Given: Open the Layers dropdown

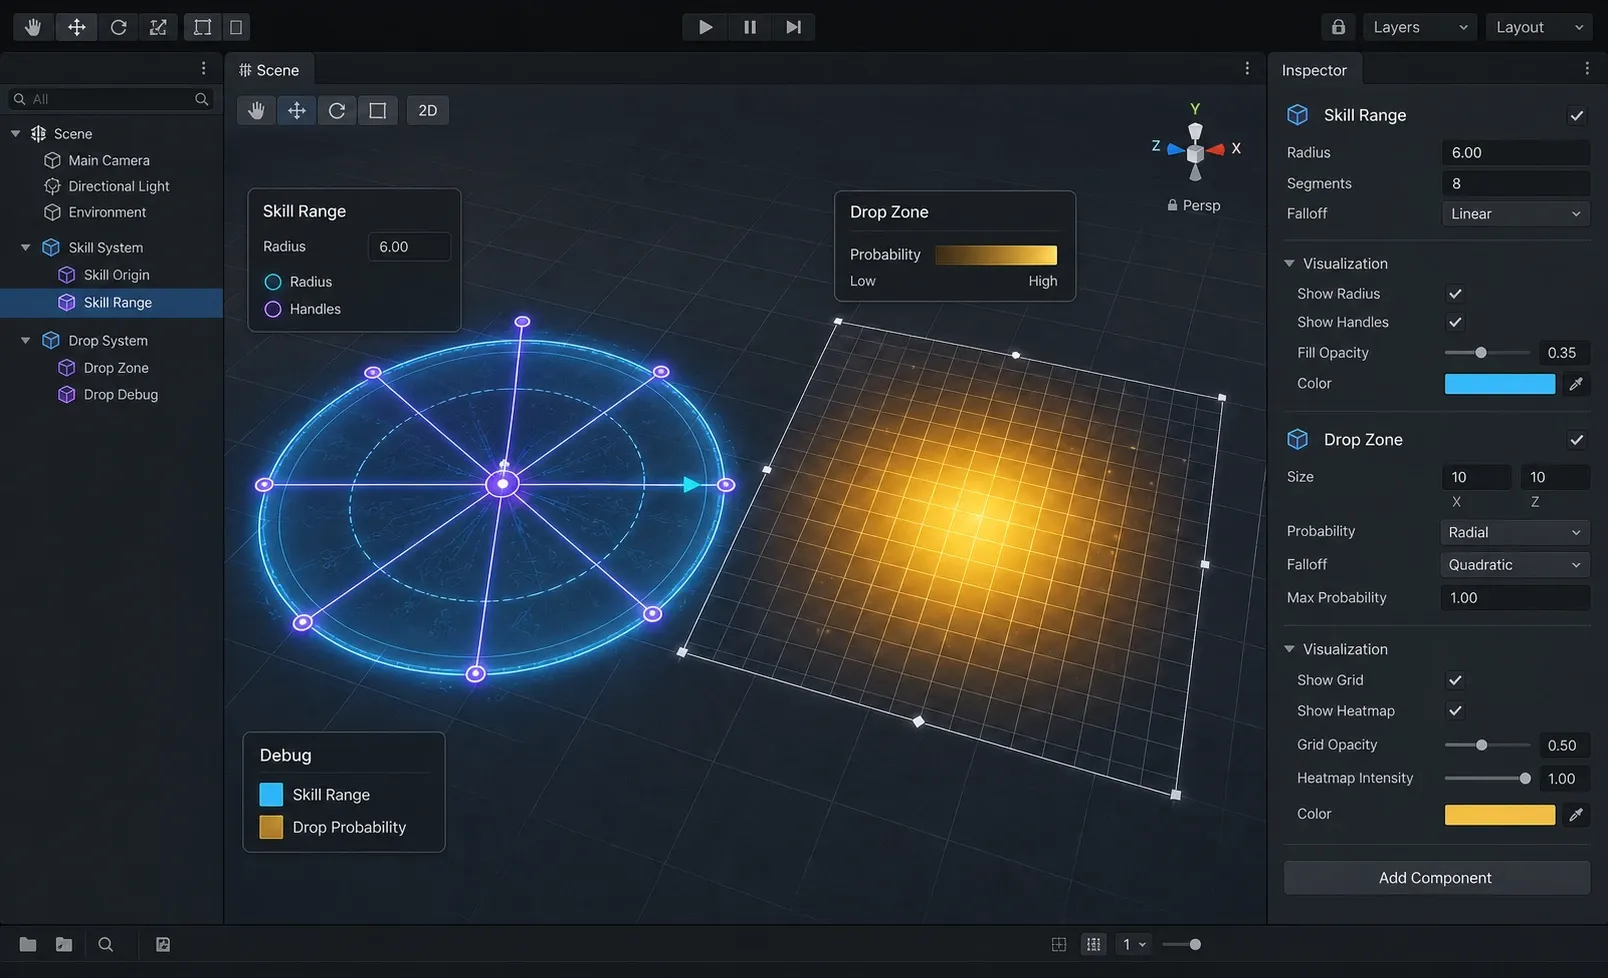Looking at the screenshot, I should [x=1420, y=27].
